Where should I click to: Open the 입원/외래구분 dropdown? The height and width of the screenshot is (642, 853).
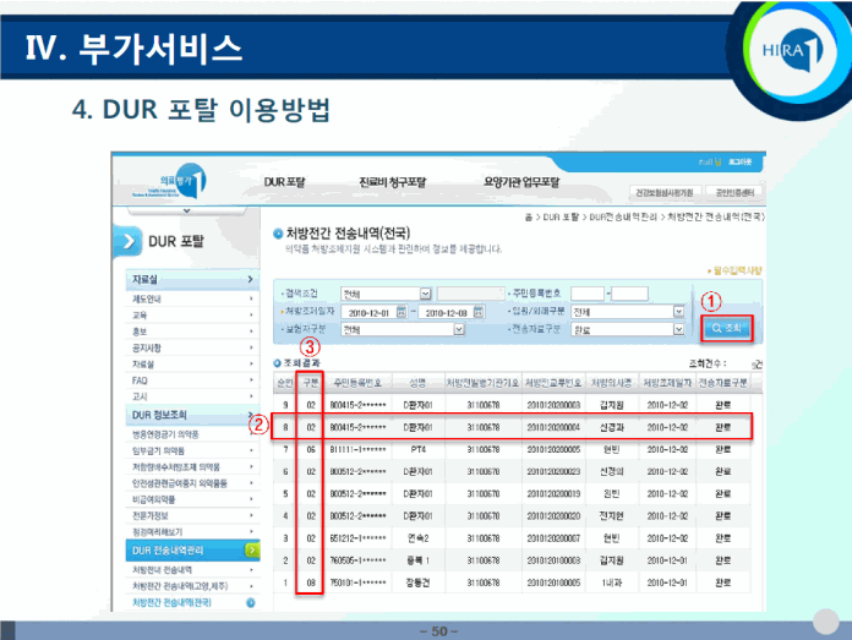(679, 311)
